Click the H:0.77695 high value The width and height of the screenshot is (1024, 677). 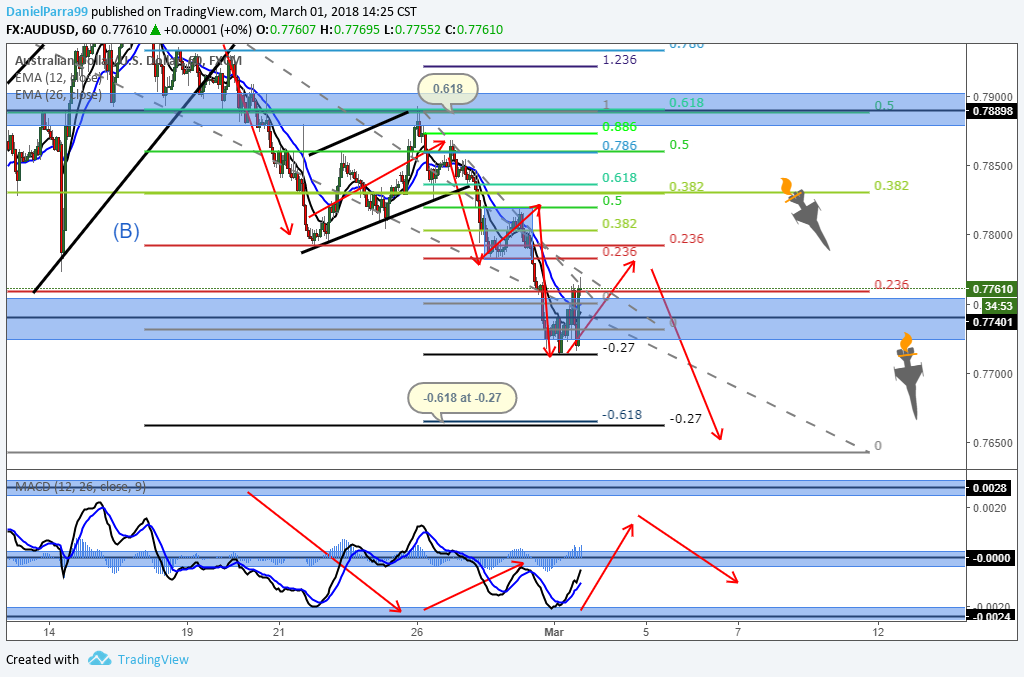tap(349, 29)
